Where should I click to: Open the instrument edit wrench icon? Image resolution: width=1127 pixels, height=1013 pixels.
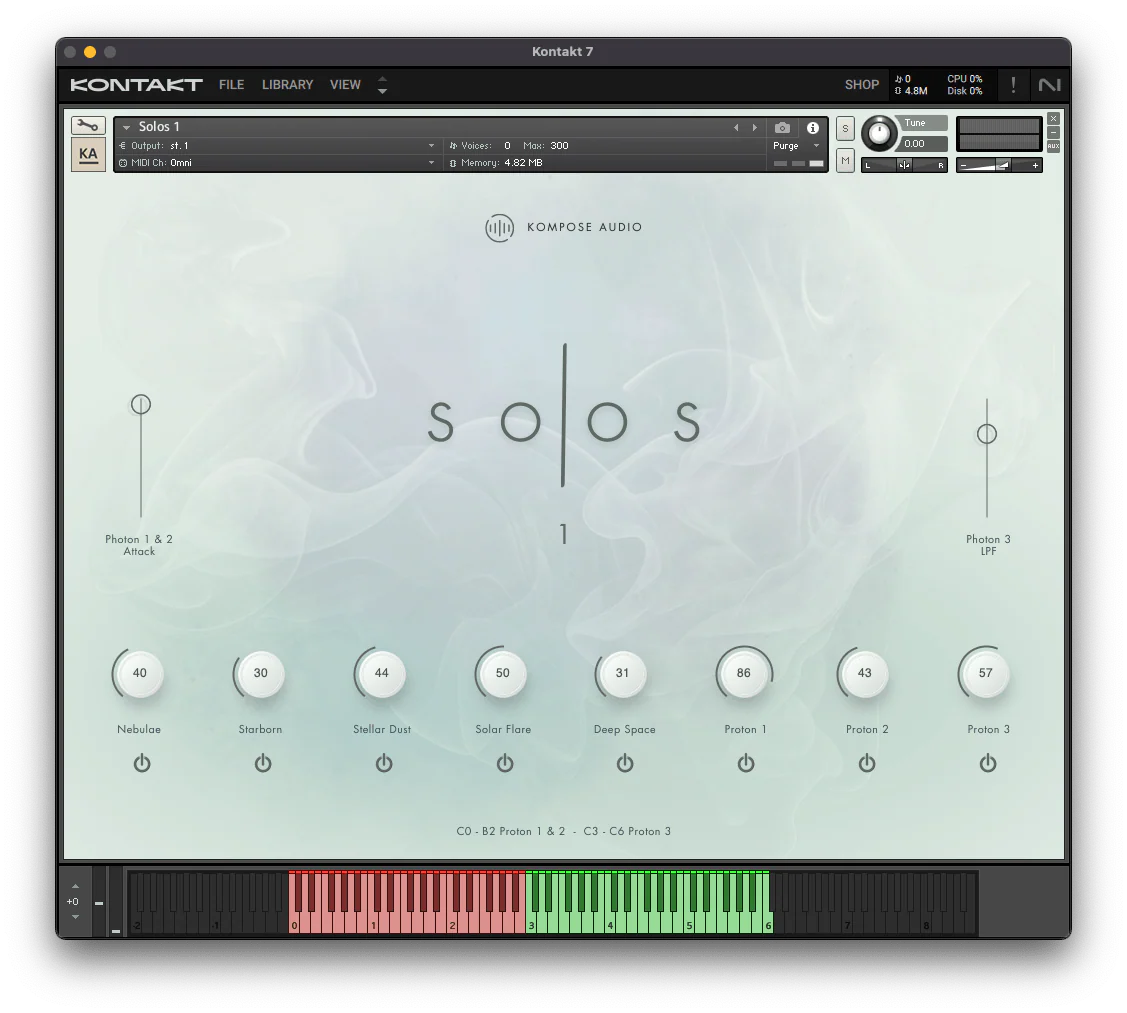tap(88, 125)
